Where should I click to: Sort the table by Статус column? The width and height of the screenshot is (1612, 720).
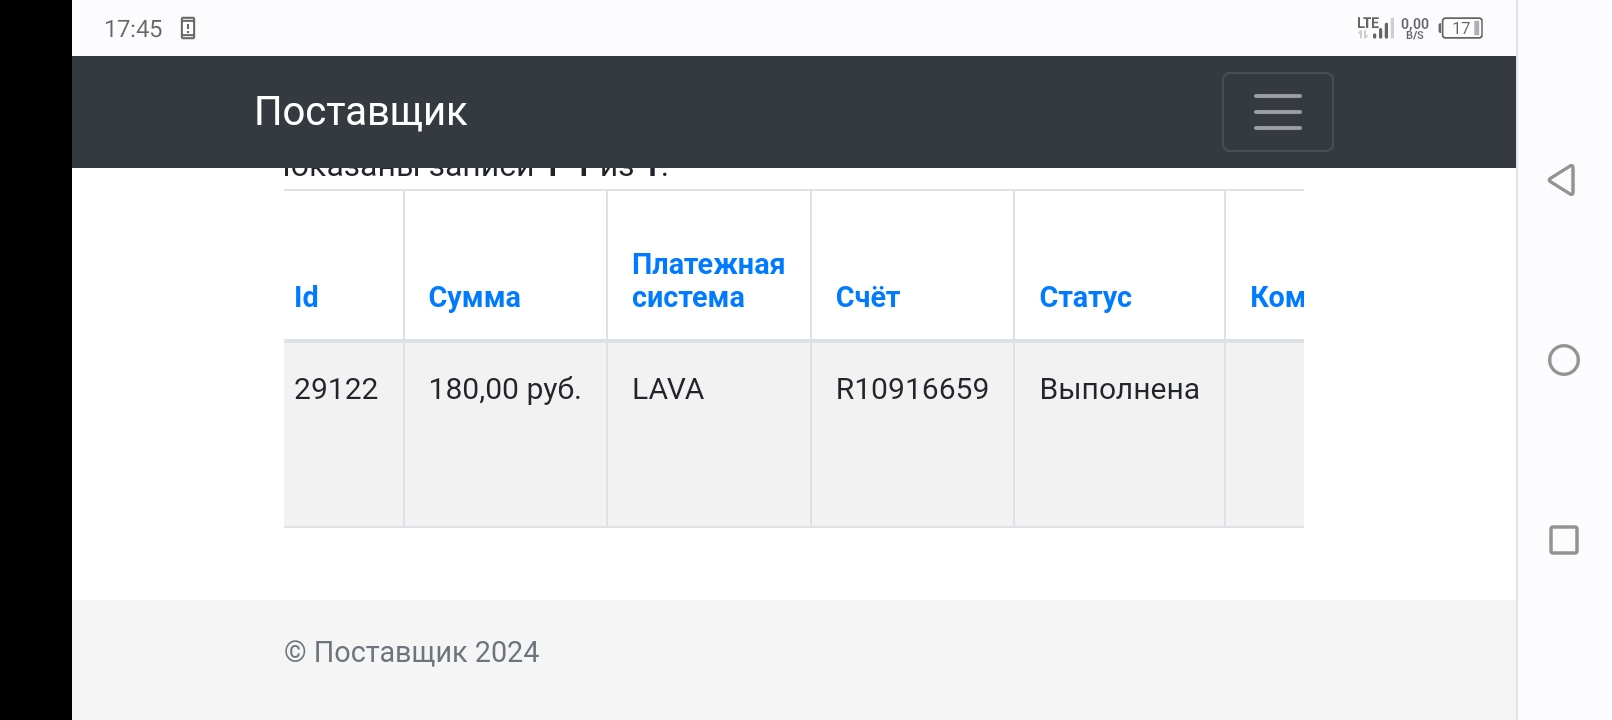[1085, 297]
